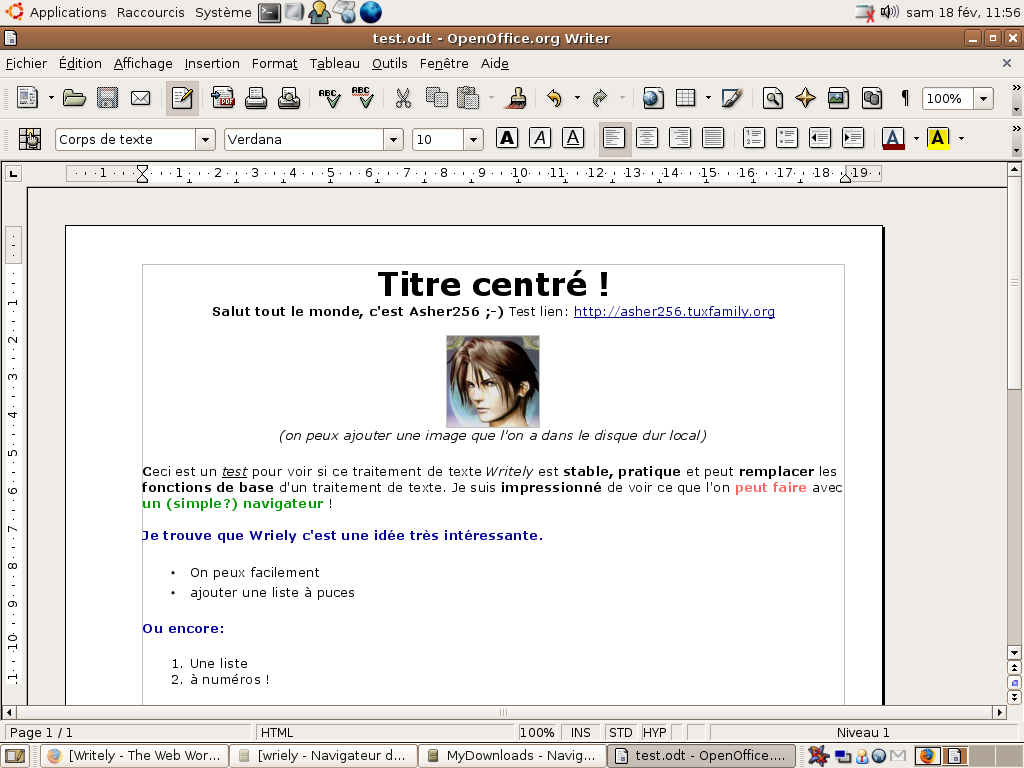The image size is (1024, 768).
Task: Select the Format Paintbrush tool
Action: (x=518, y=98)
